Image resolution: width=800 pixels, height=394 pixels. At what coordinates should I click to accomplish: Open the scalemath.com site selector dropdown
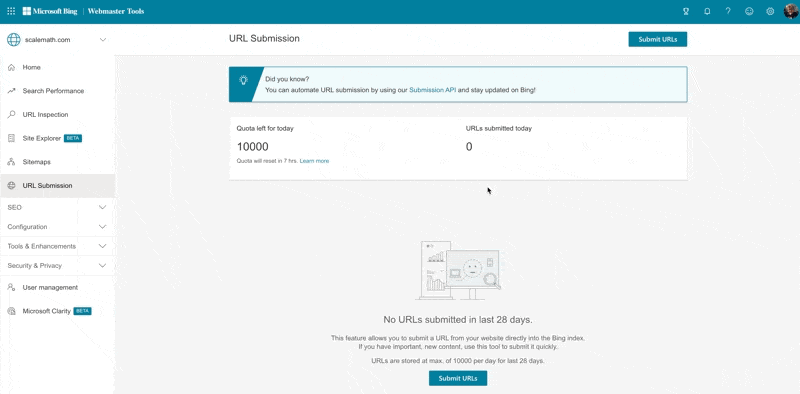pyautogui.click(x=57, y=40)
